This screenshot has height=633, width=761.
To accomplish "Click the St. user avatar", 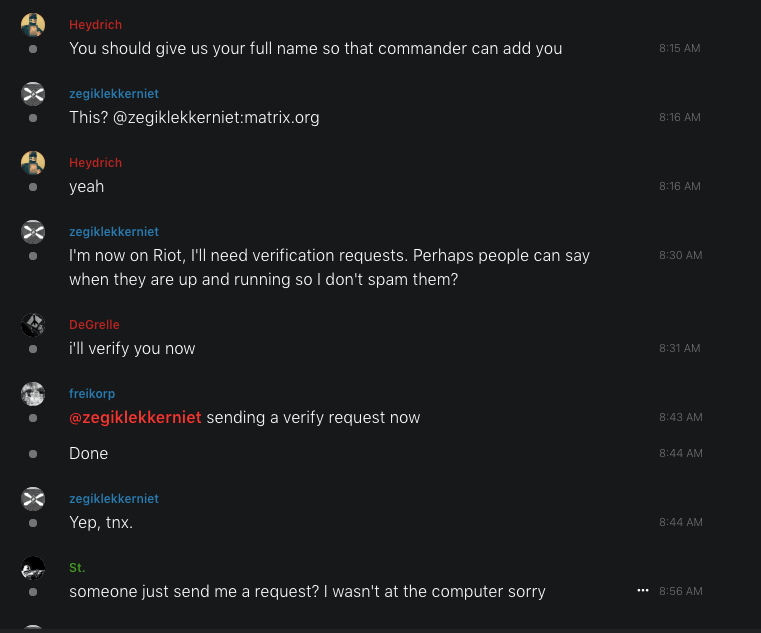I will pos(33,567).
